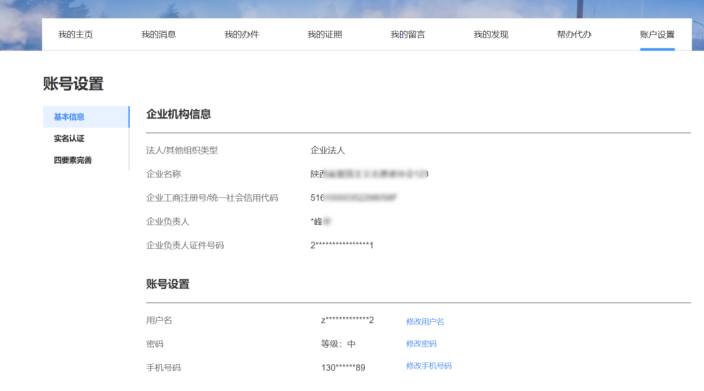Screen dimensions: 704x391
Task: Click the password level 等级：中 text
Action: pos(338,344)
